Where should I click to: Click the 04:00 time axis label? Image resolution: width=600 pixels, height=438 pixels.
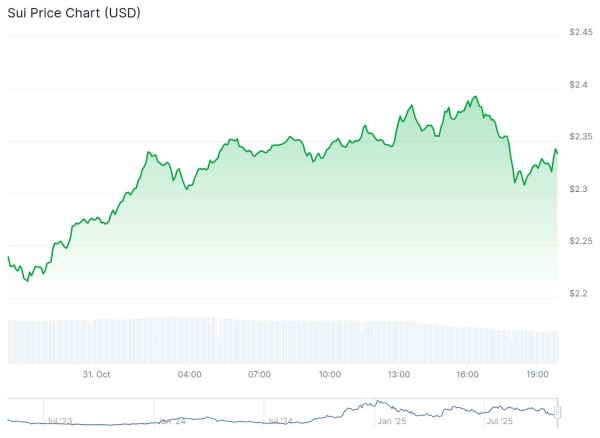189,374
